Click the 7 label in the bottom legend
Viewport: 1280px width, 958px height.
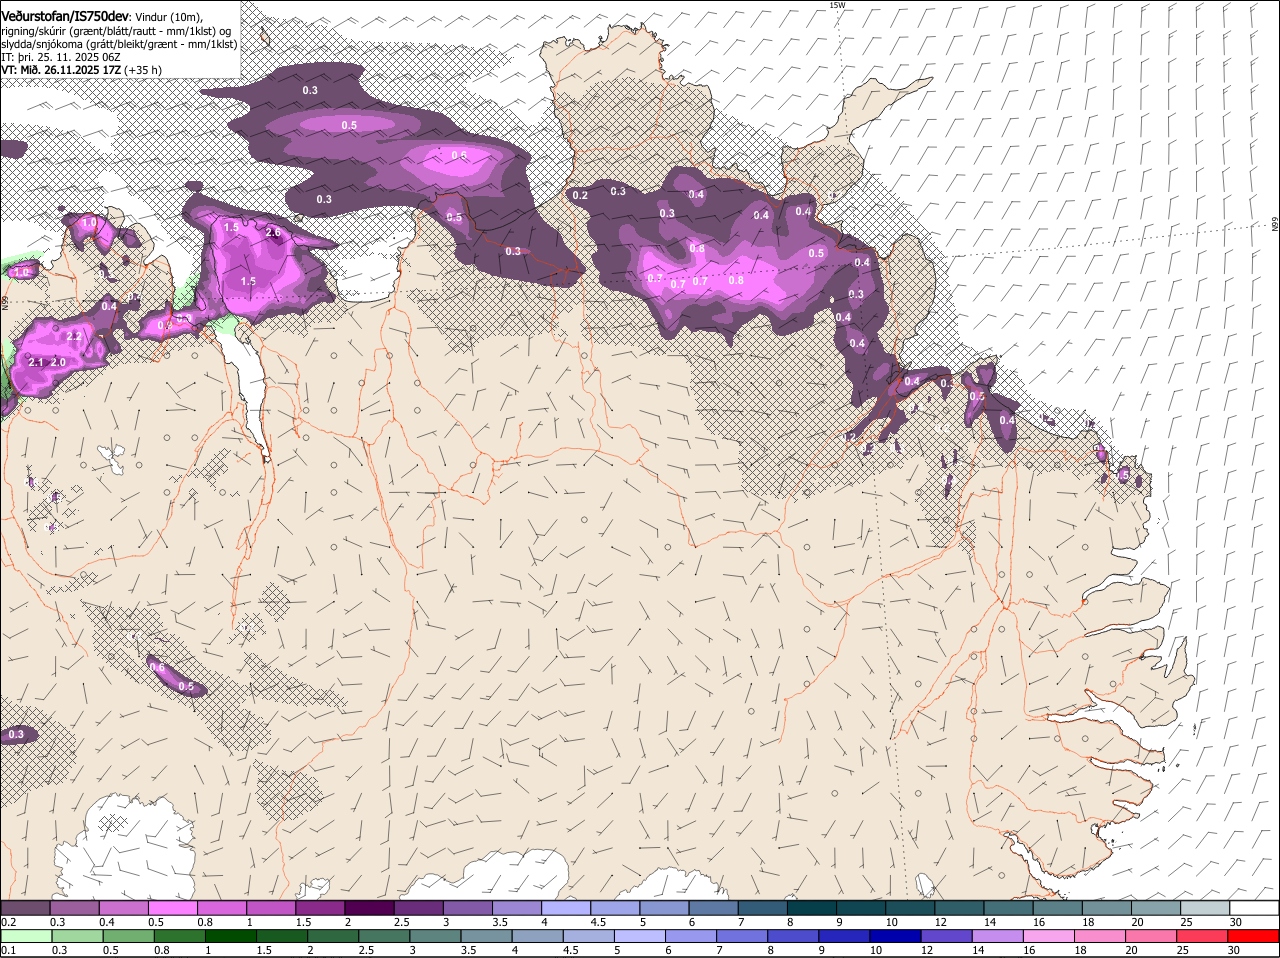click(717, 950)
